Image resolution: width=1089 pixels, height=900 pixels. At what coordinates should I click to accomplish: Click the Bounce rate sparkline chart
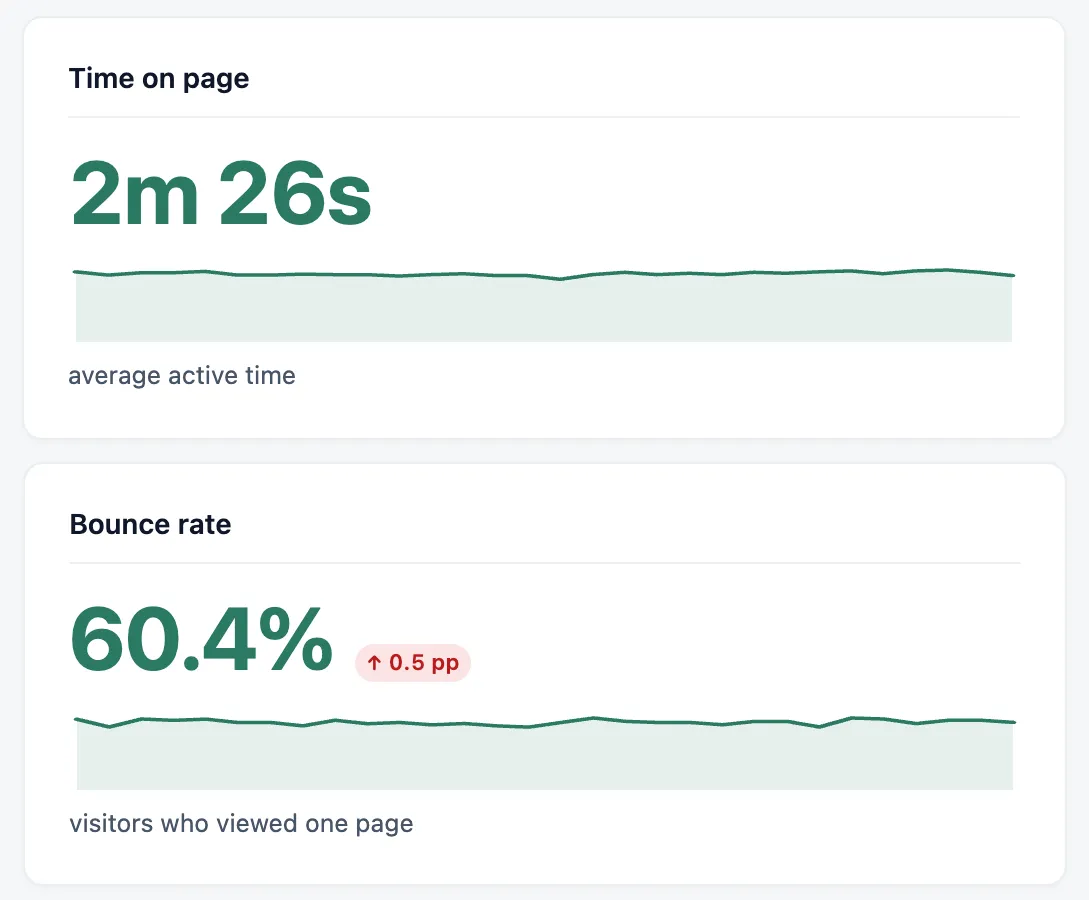pos(544,753)
